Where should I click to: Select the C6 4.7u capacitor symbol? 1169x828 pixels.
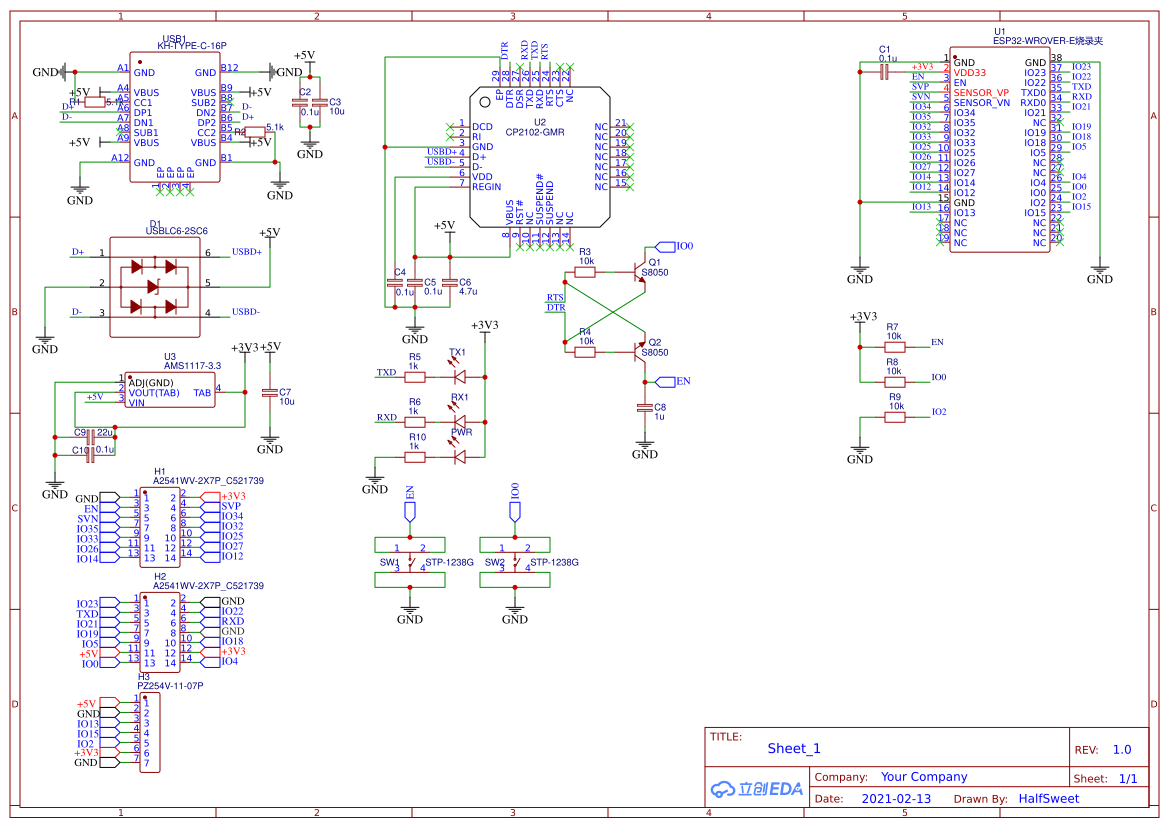pos(450,282)
